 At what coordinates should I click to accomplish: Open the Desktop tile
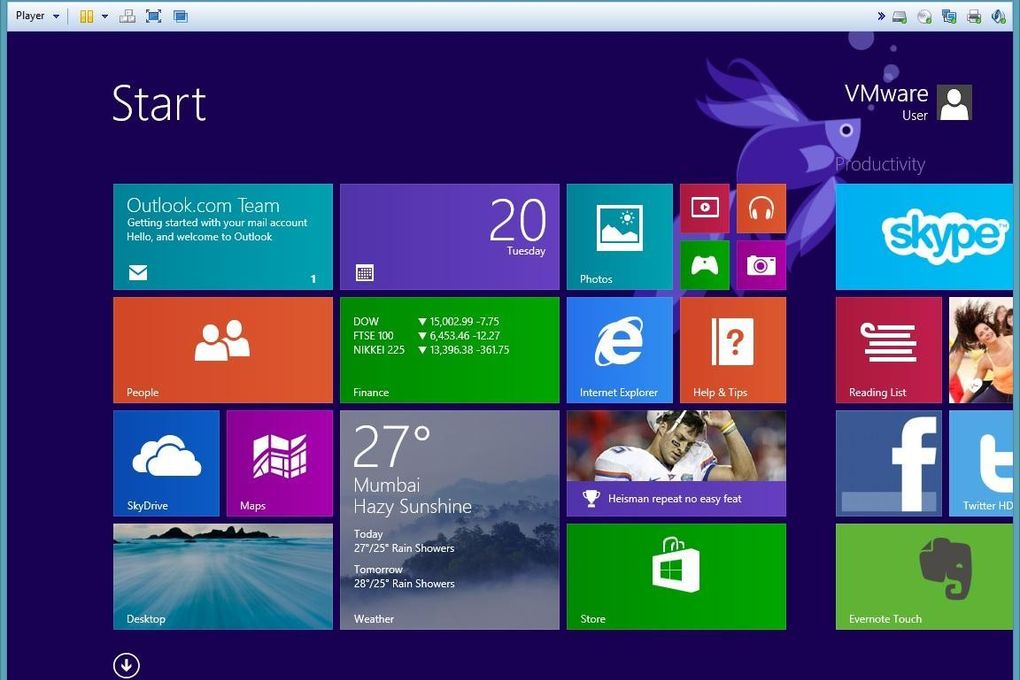click(222, 577)
